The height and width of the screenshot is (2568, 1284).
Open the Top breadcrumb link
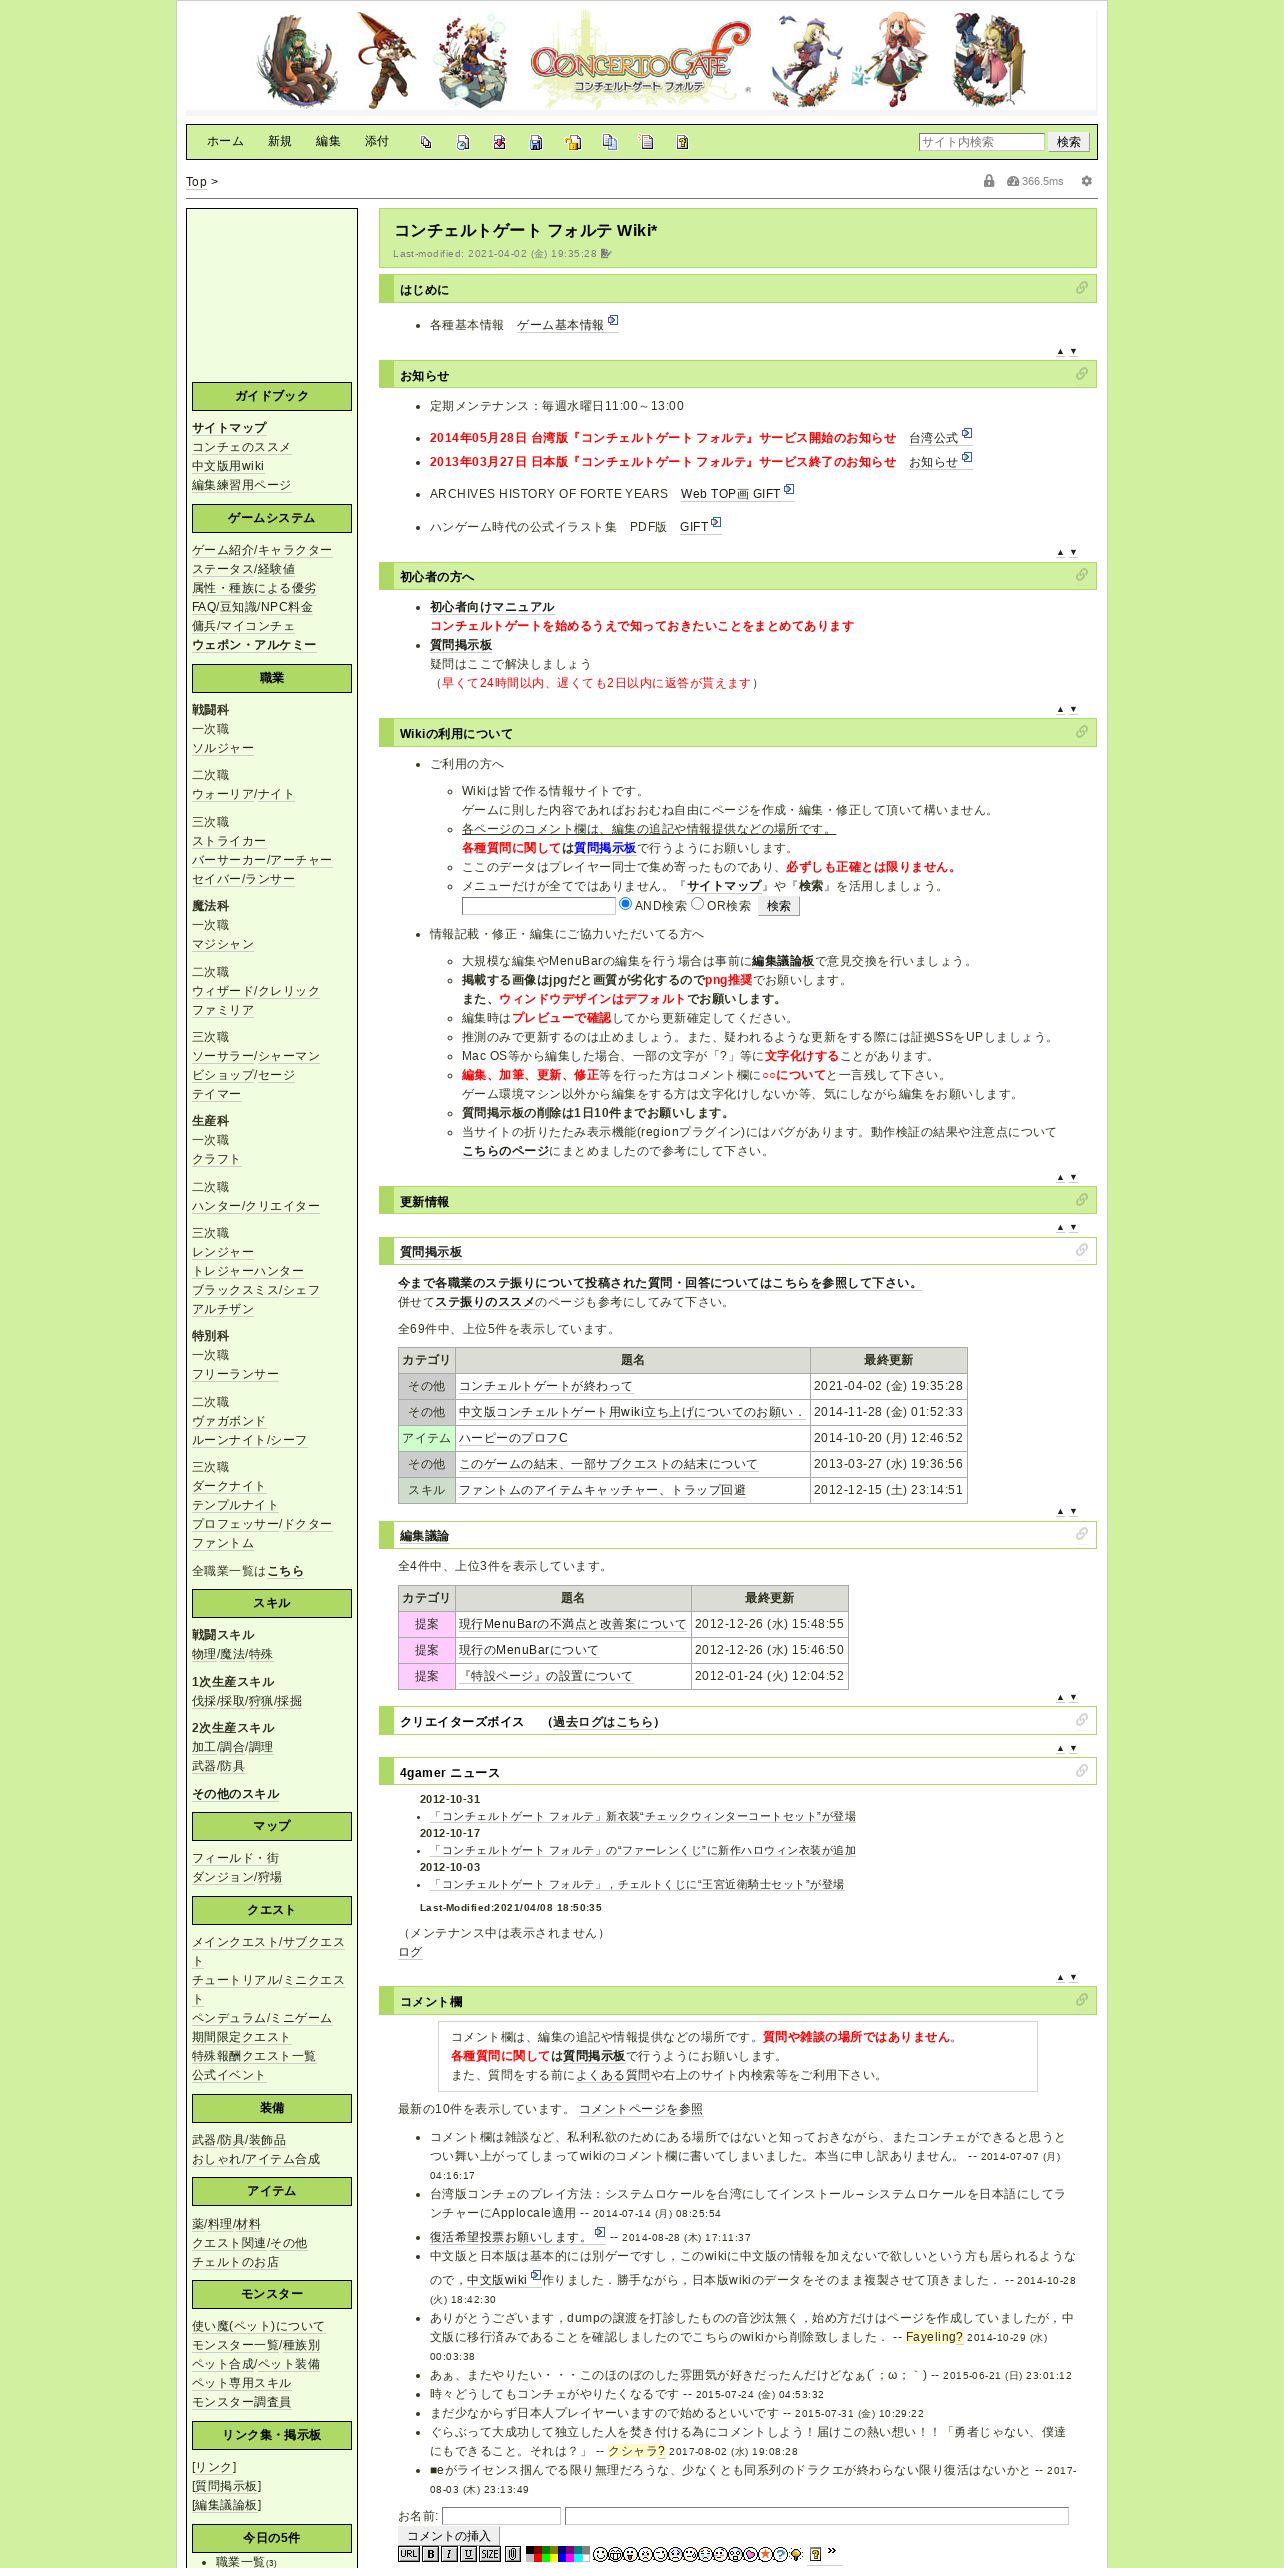click(196, 182)
